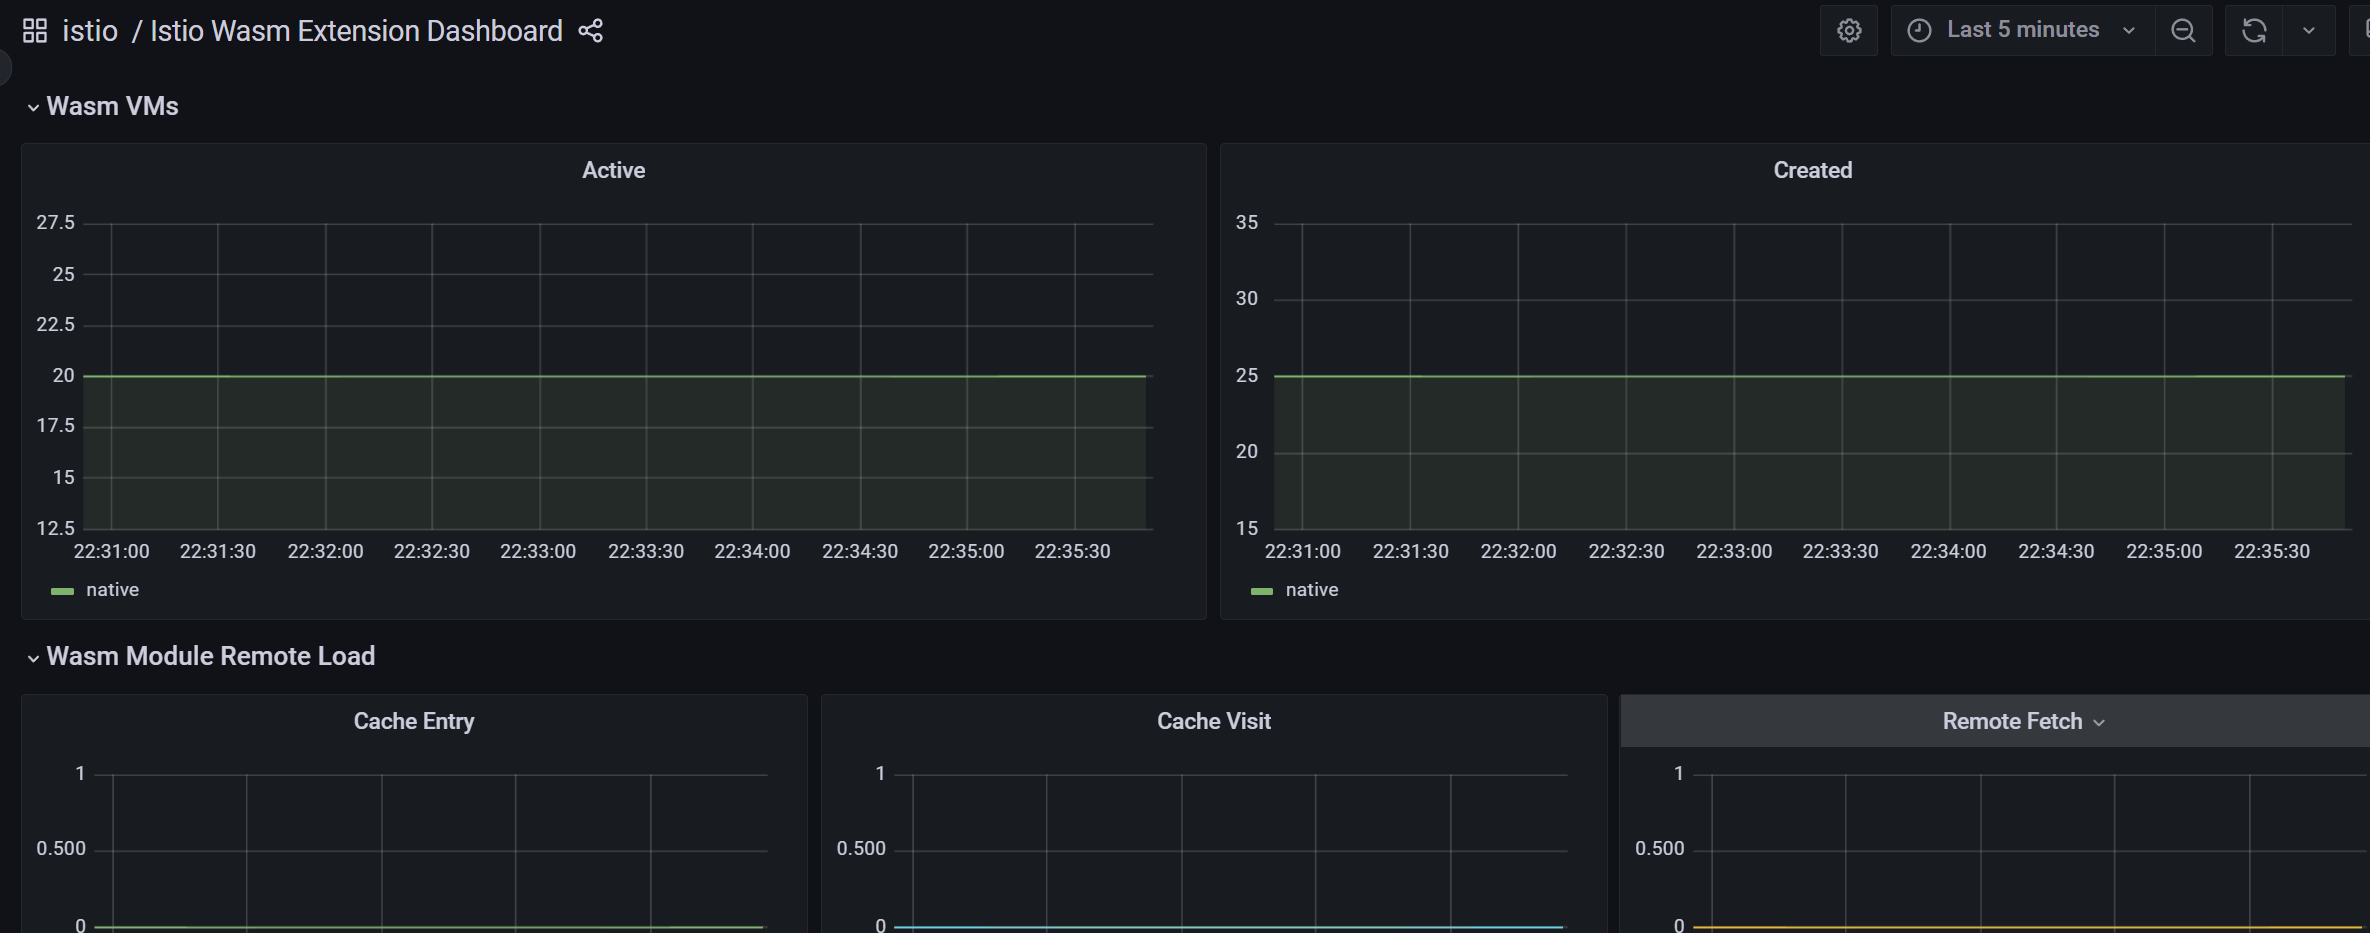Share the dashboard via share icon
Image resolution: width=2370 pixels, height=933 pixels.
(591, 31)
